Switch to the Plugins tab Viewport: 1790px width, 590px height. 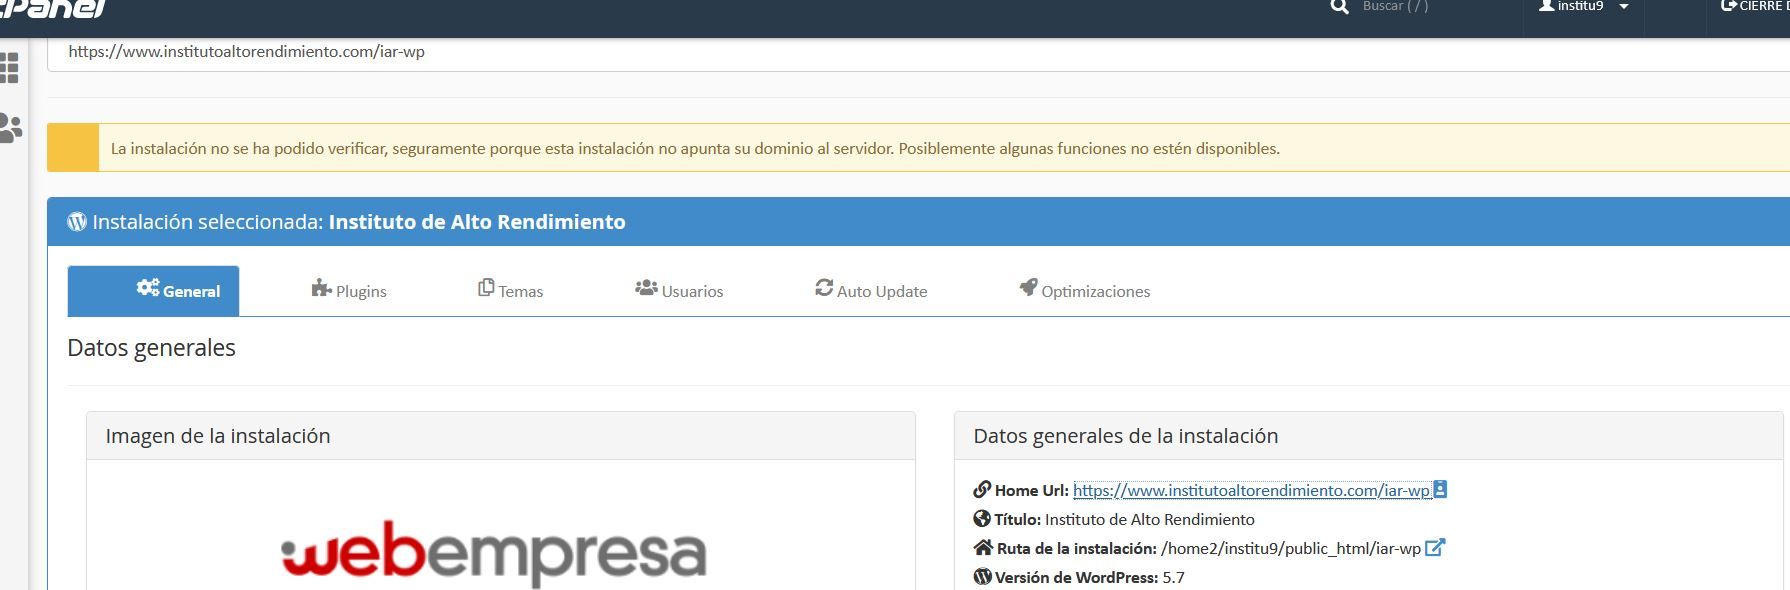click(349, 291)
